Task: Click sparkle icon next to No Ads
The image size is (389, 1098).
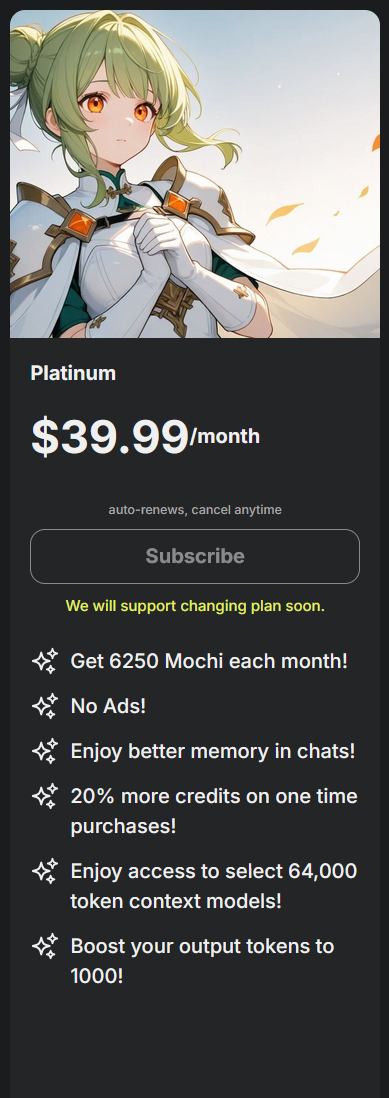Action: tap(45, 706)
